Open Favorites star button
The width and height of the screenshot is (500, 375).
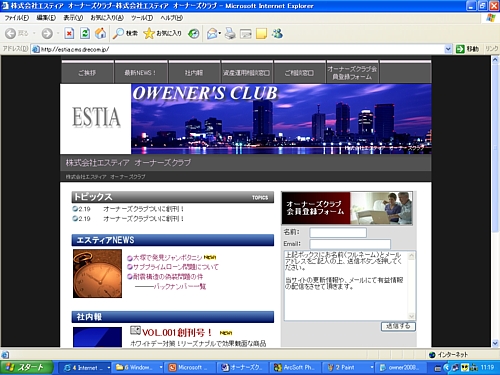162,33
